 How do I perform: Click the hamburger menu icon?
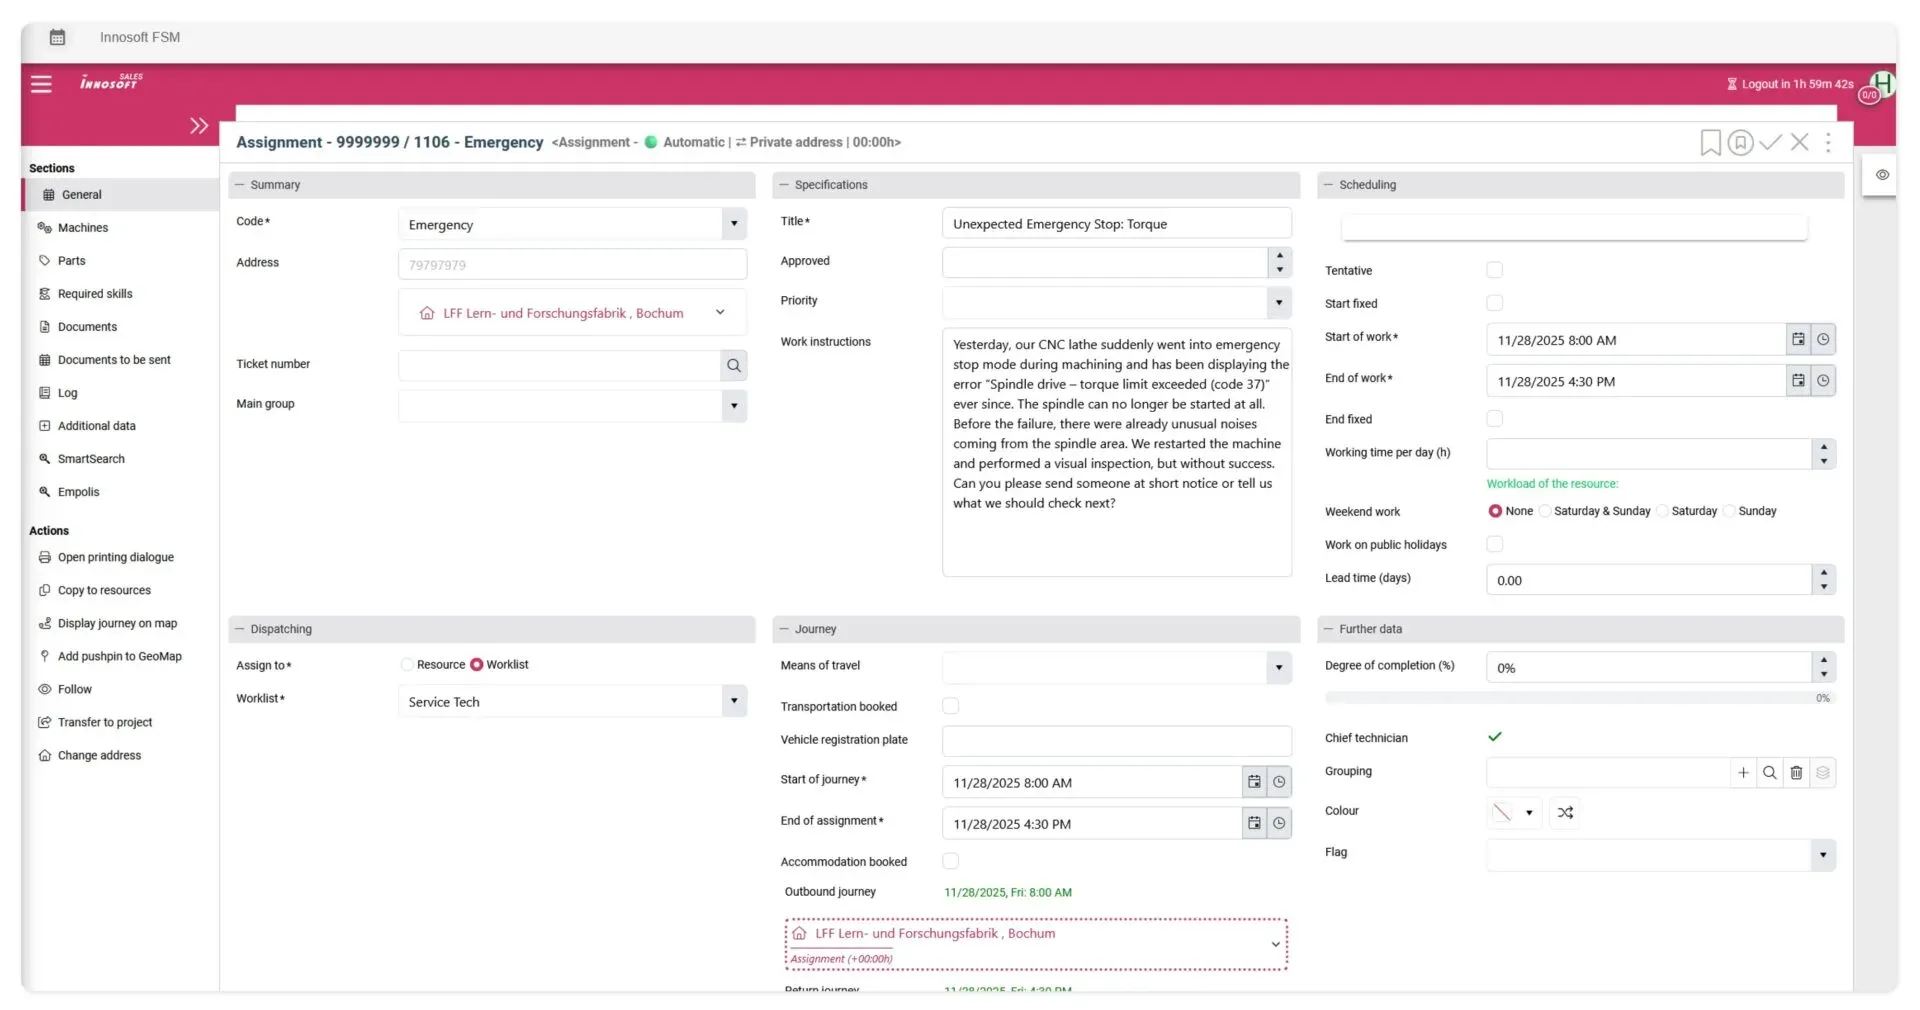pyautogui.click(x=41, y=84)
